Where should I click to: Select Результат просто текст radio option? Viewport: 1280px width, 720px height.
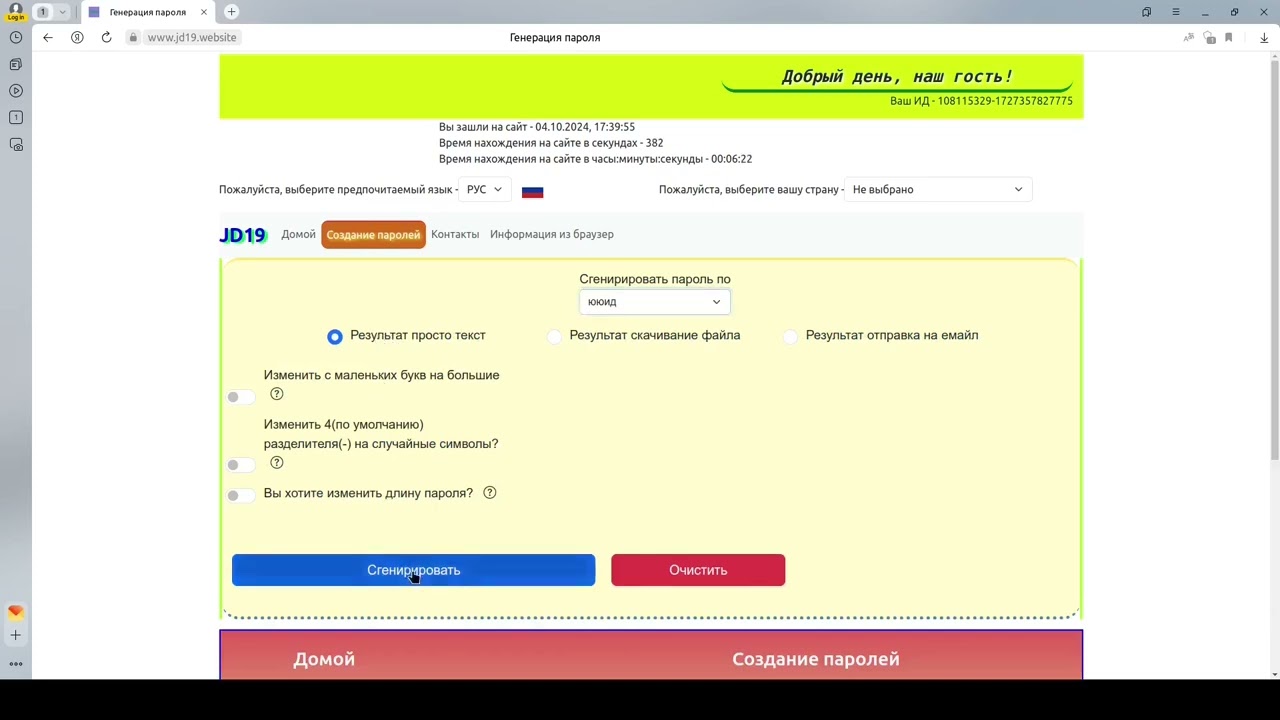tap(335, 336)
